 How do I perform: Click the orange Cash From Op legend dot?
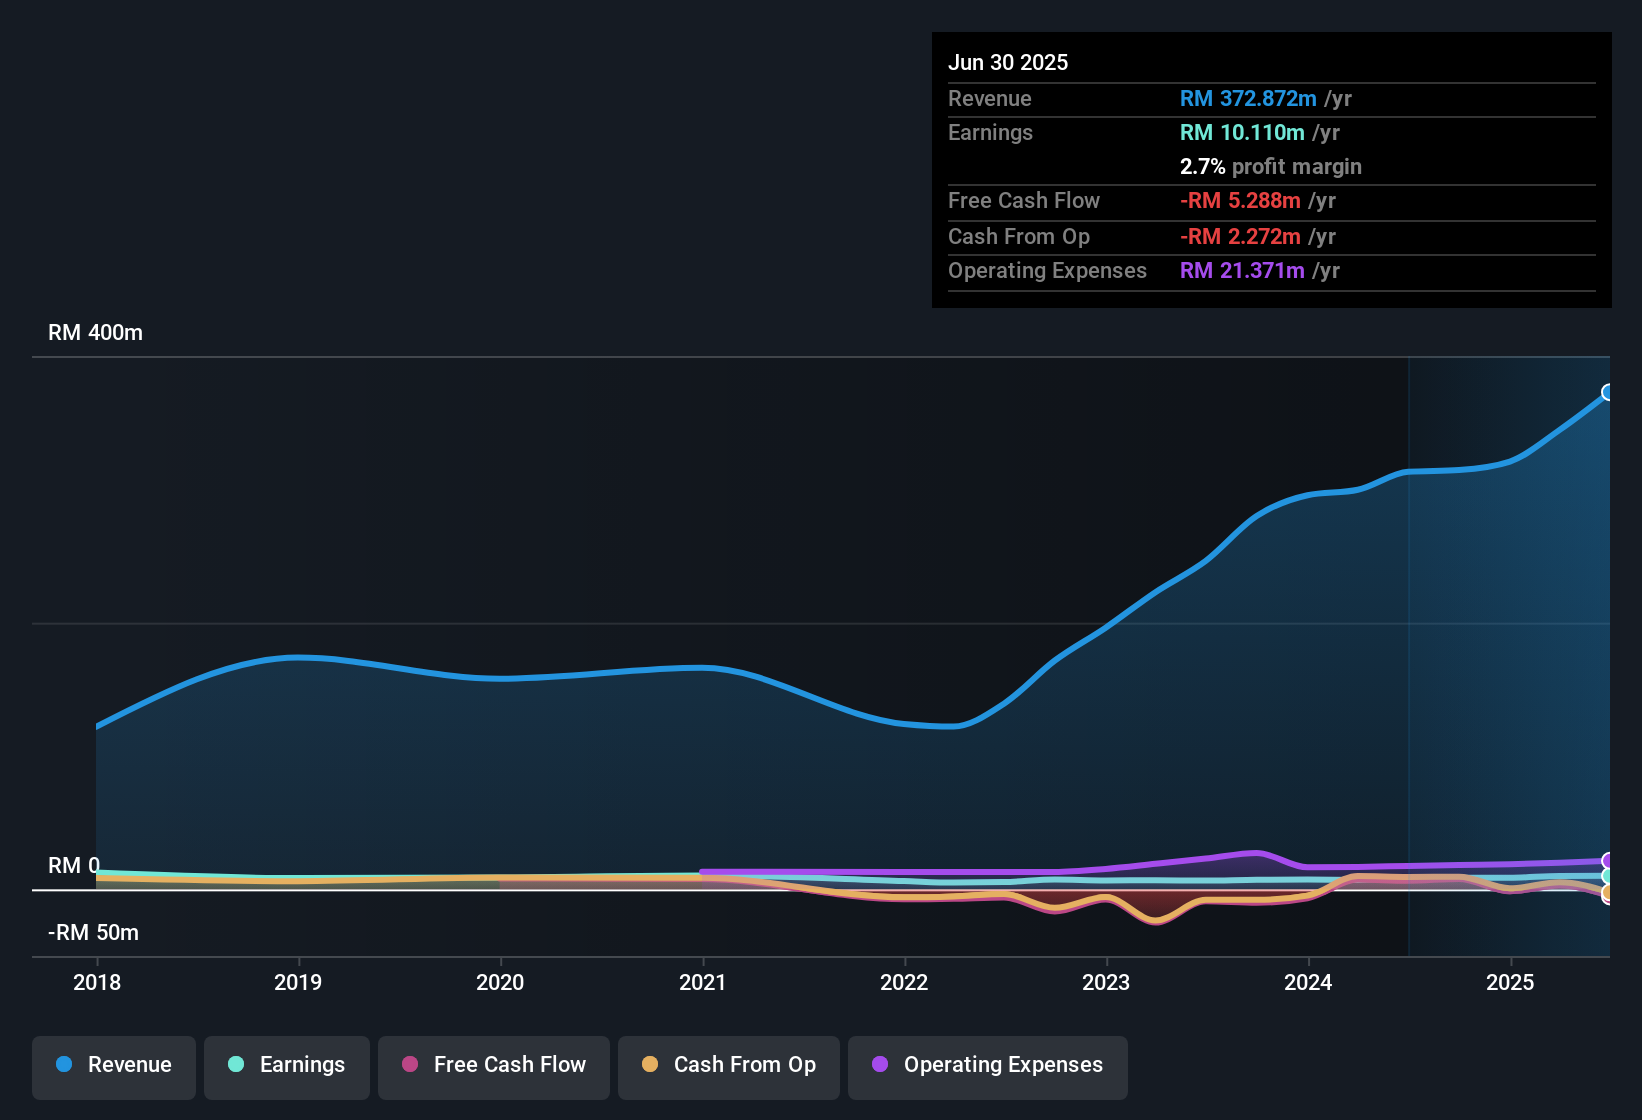pos(649,1065)
